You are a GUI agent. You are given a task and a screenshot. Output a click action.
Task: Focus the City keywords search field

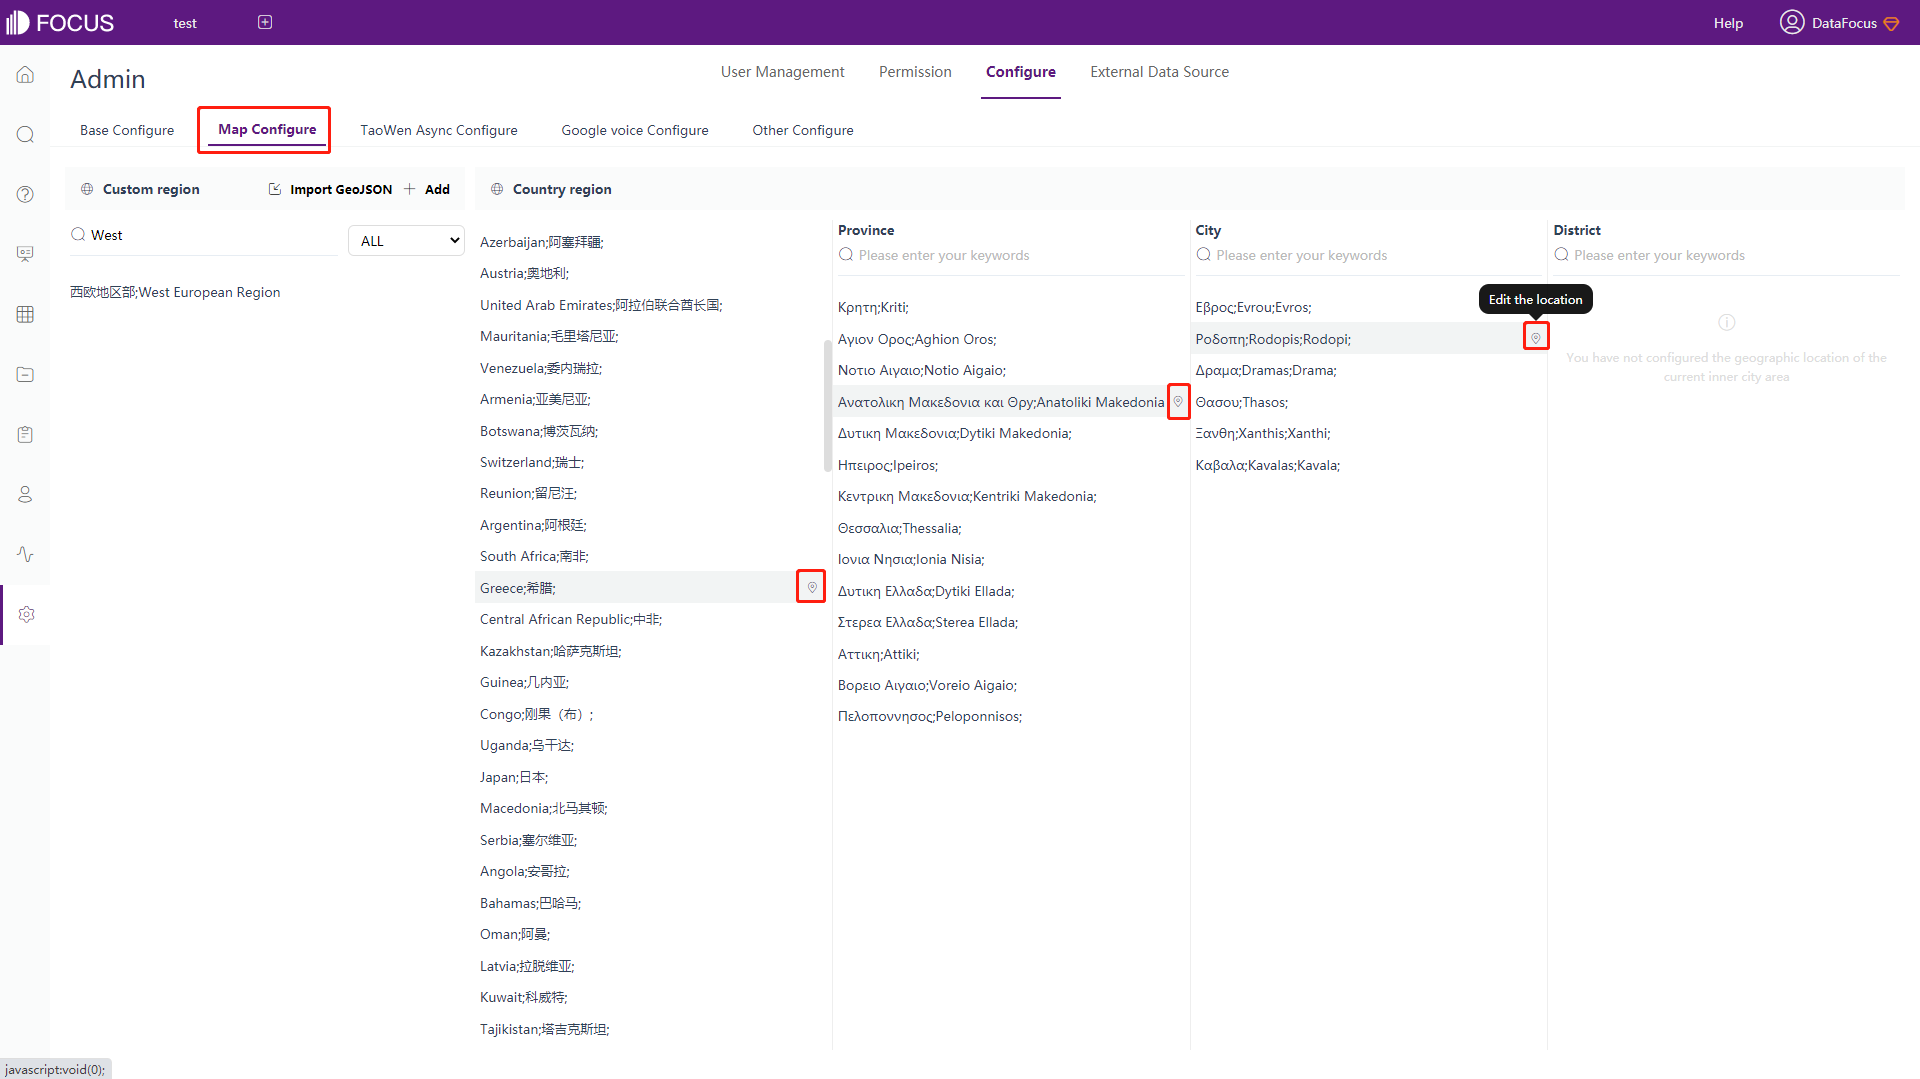(x=1368, y=255)
